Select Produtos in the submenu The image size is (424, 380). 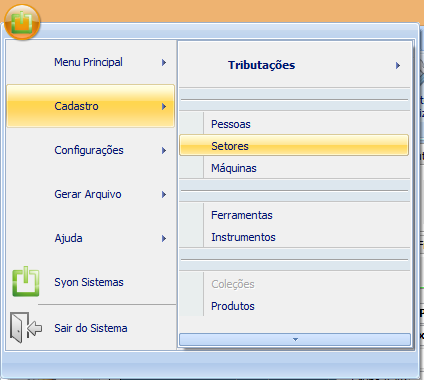coord(294,306)
